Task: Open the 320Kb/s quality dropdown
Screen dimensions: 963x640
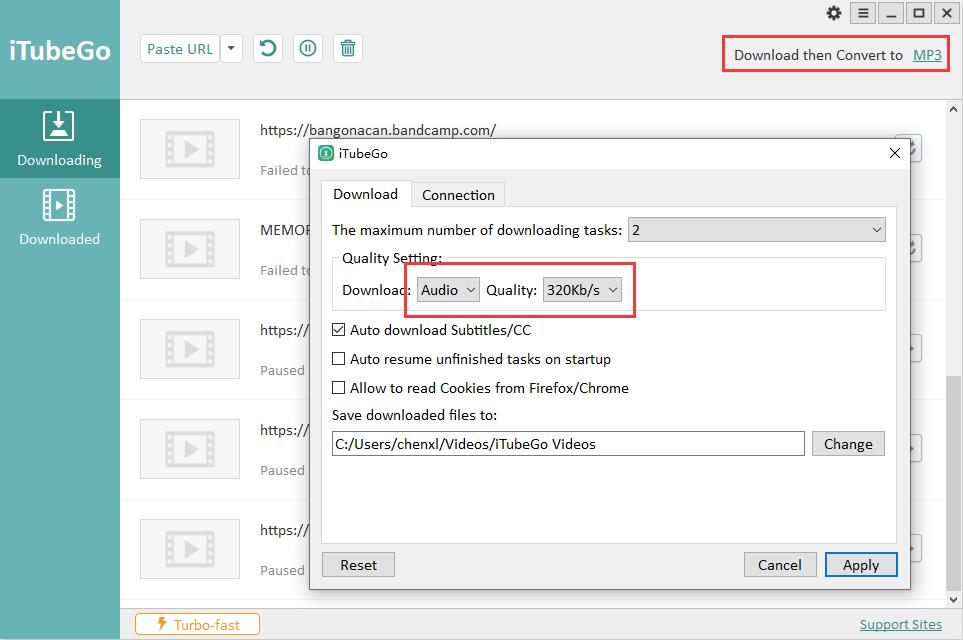Action: 582,290
